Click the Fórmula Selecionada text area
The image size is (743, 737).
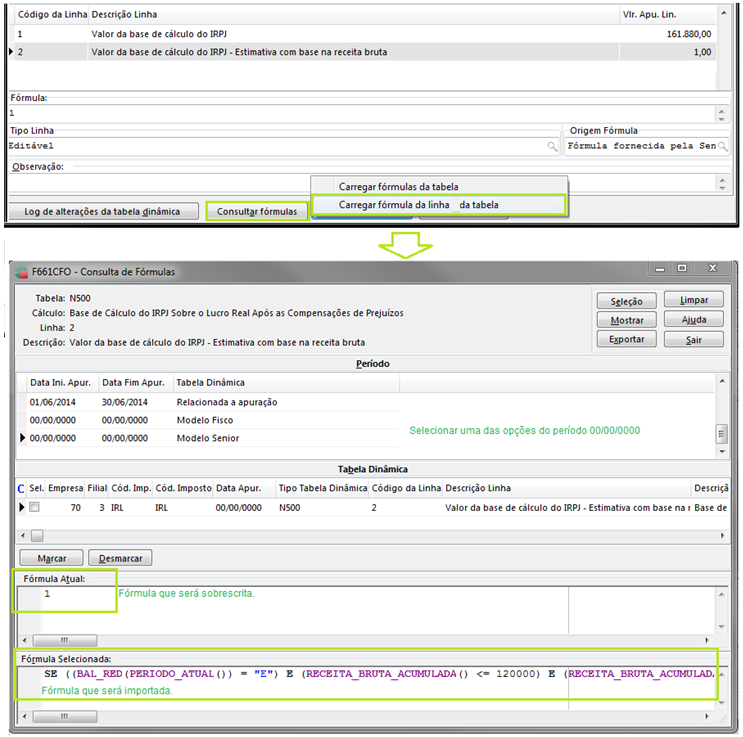pyautogui.click(x=365, y=687)
